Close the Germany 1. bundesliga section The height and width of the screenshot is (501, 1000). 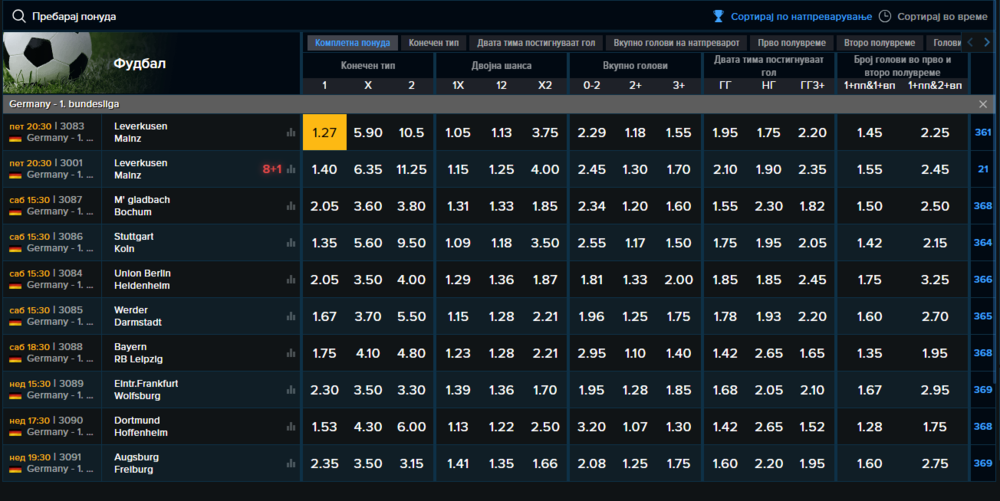tap(982, 104)
